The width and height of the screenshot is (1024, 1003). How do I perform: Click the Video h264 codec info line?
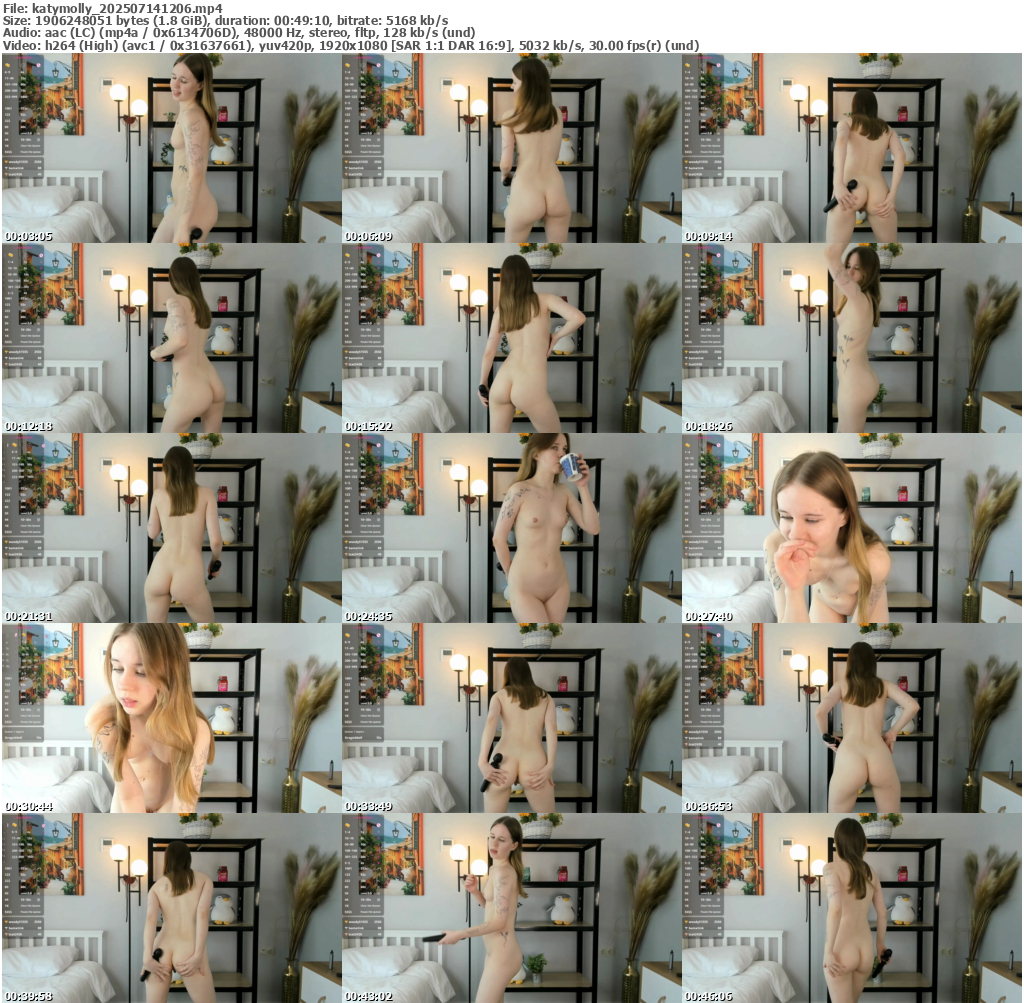(x=350, y=45)
